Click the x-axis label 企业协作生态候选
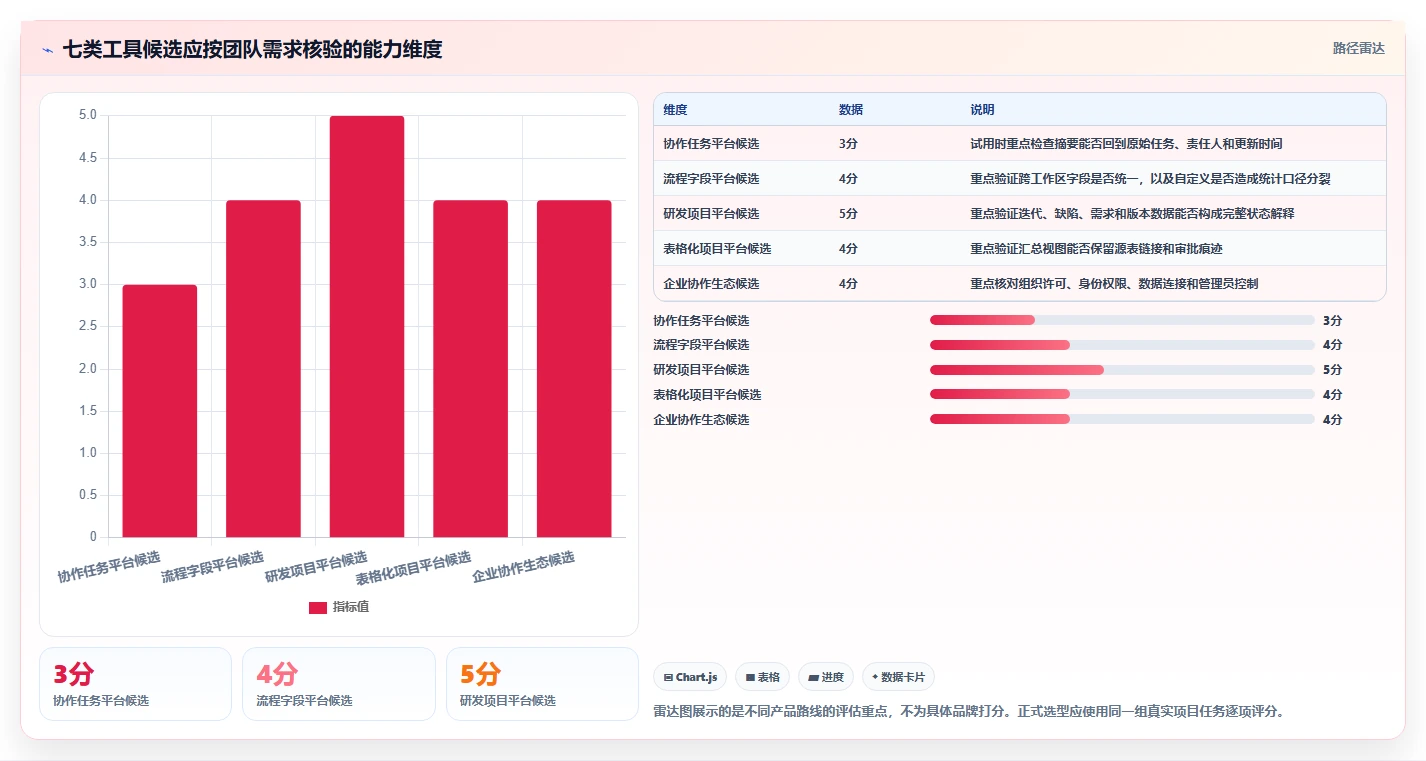The height and width of the screenshot is (761, 1426). 524,567
